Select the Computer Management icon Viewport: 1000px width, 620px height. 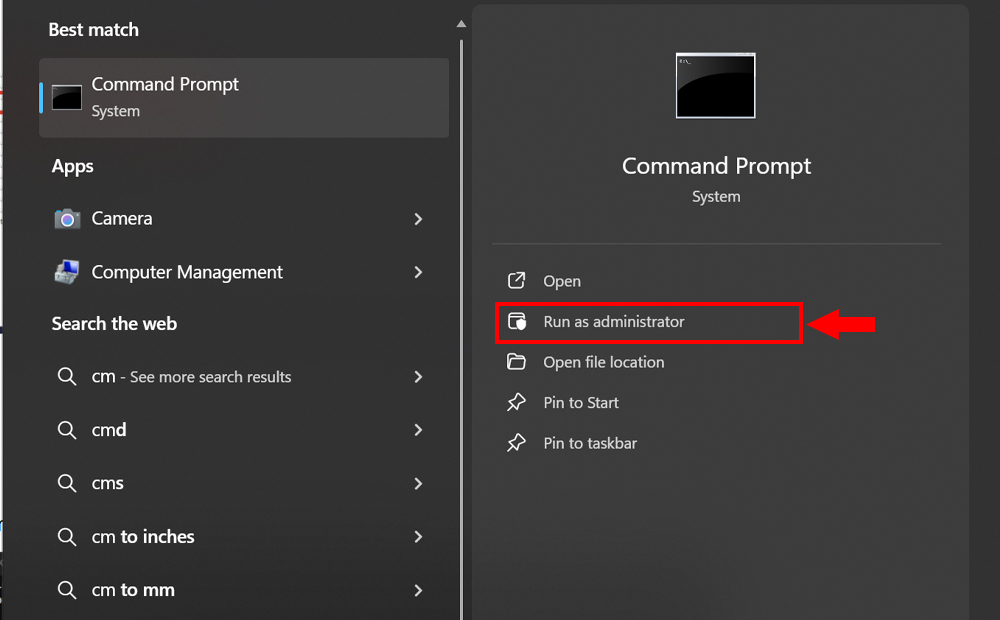point(67,272)
